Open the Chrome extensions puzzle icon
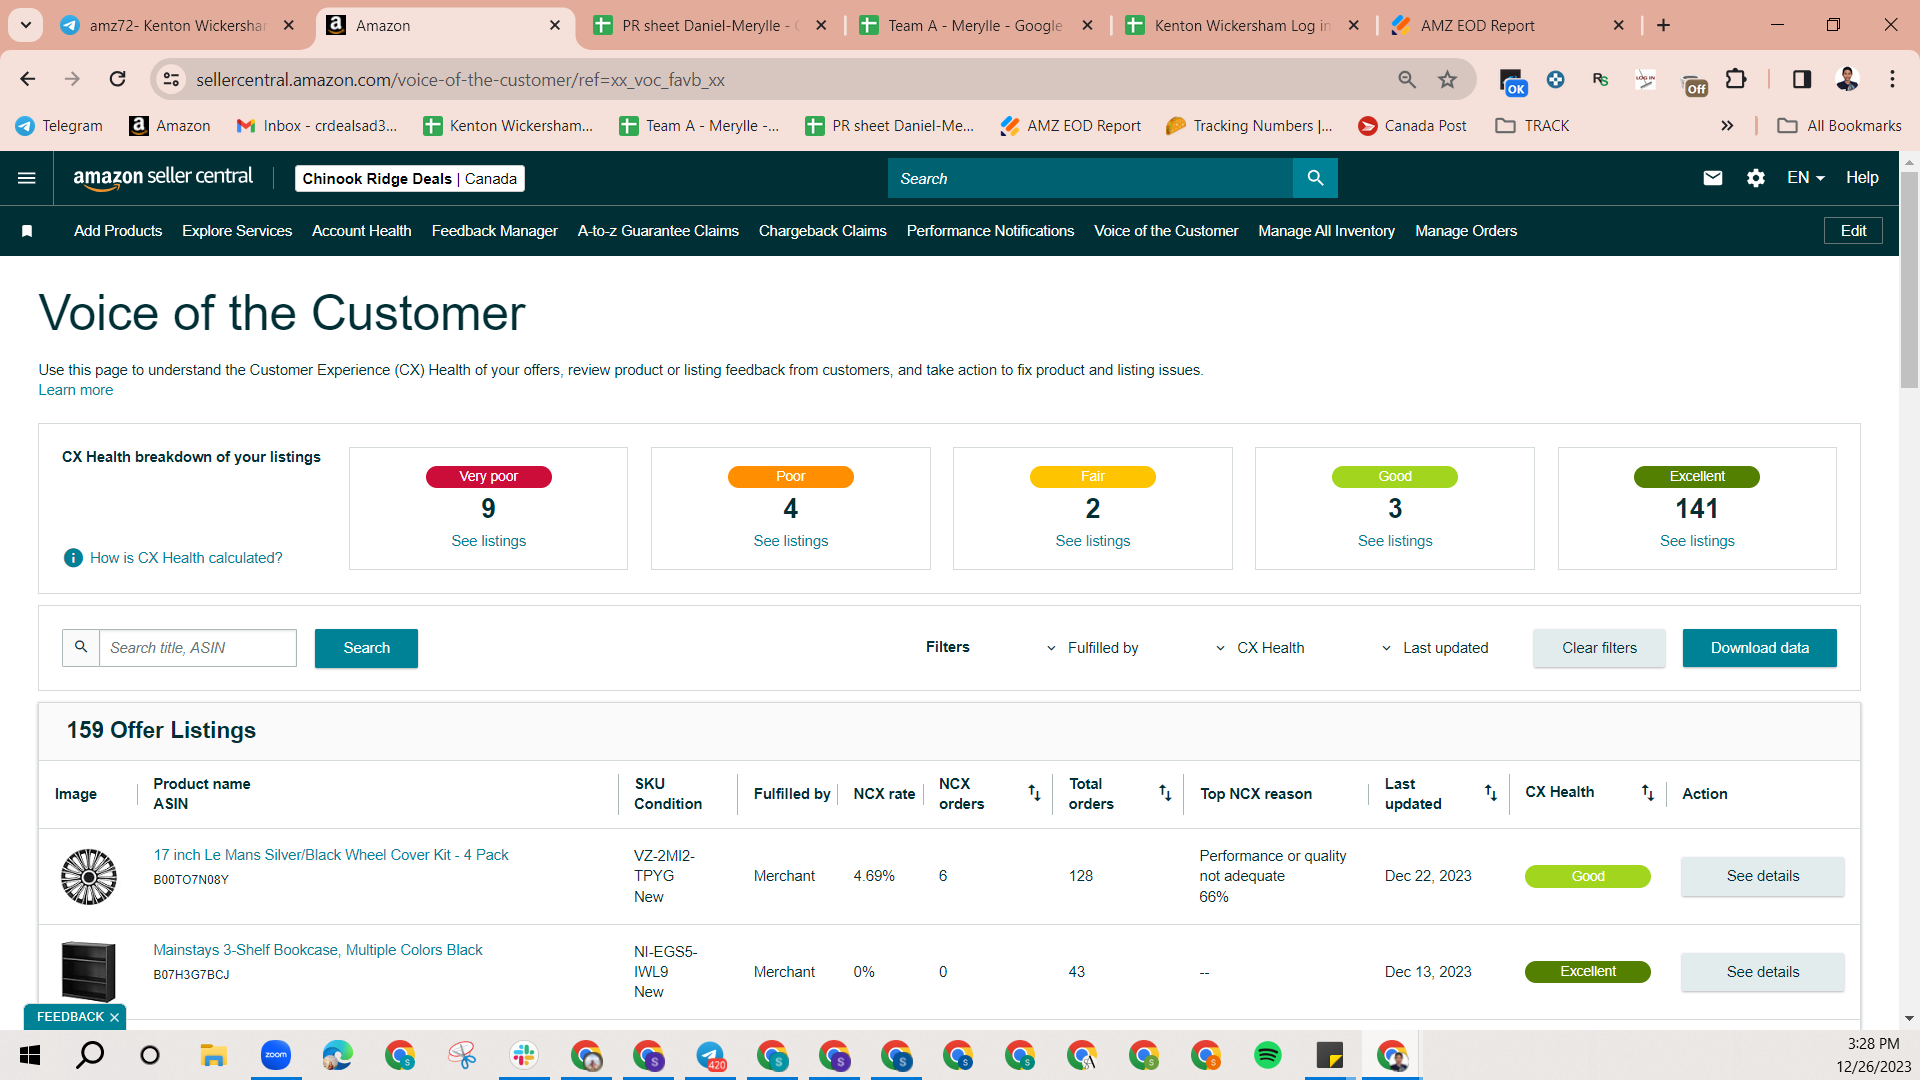This screenshot has width=1920, height=1080. [x=1736, y=79]
